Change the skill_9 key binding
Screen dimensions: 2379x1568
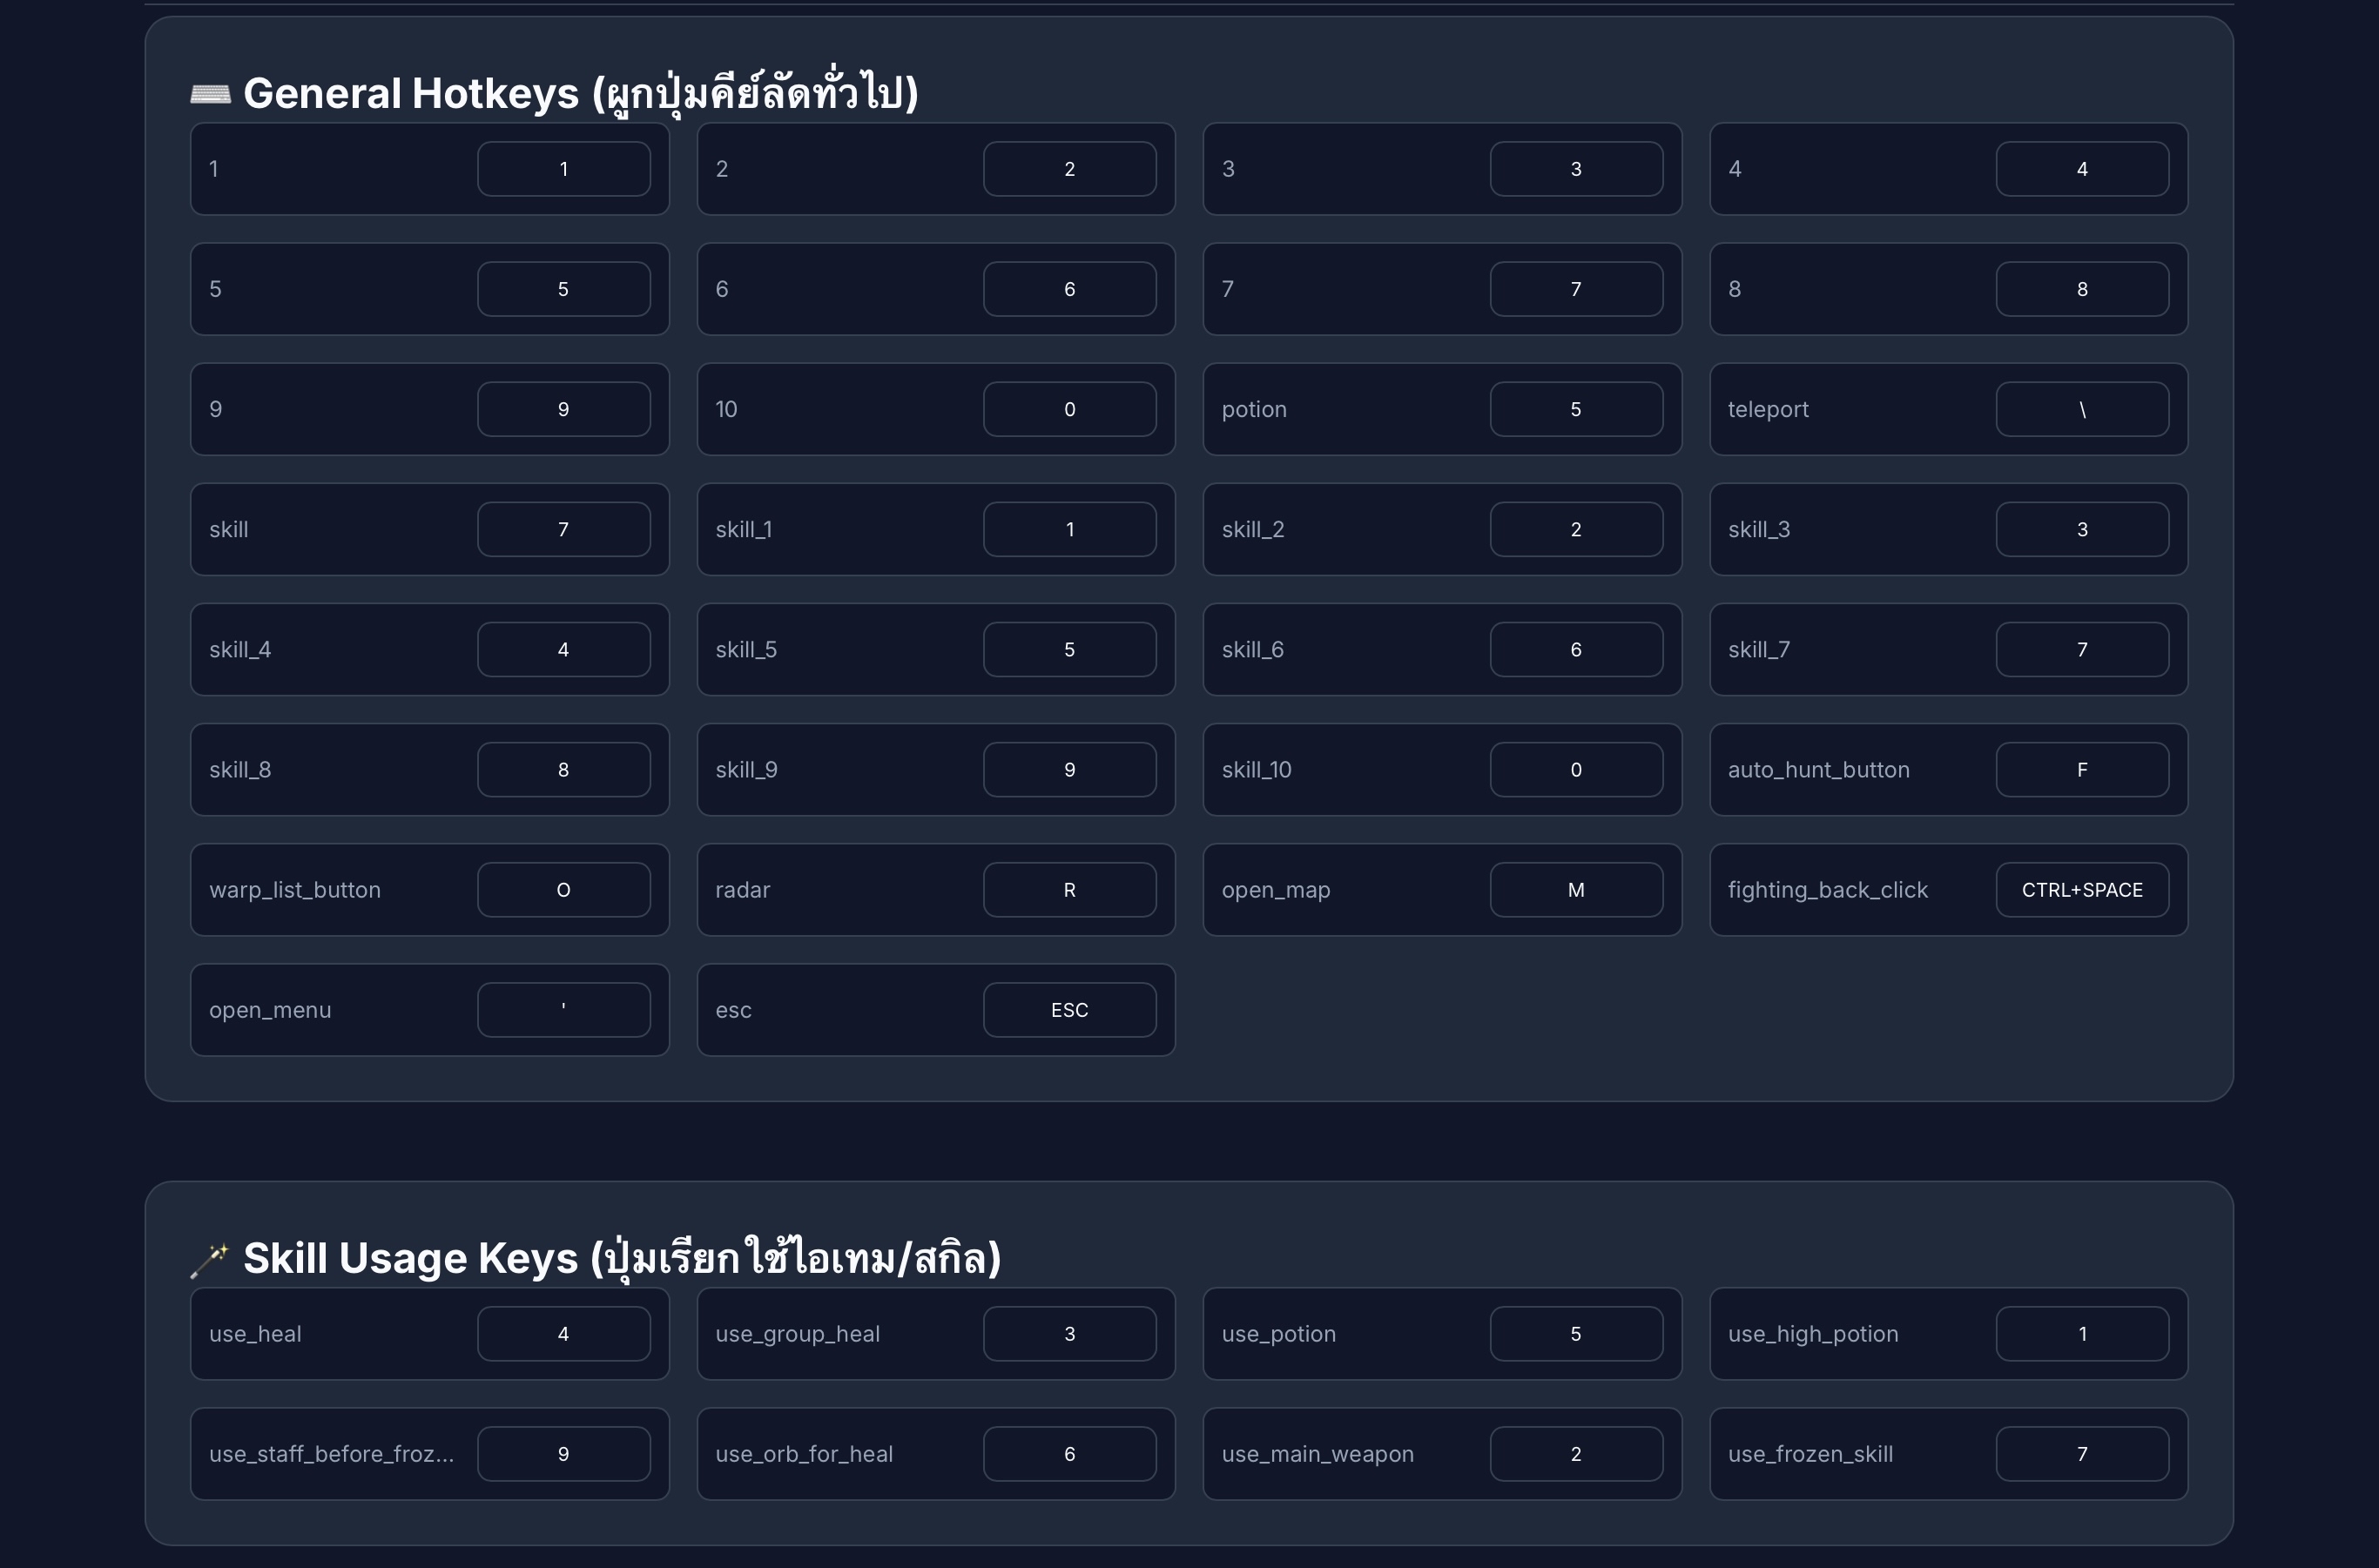(1069, 769)
